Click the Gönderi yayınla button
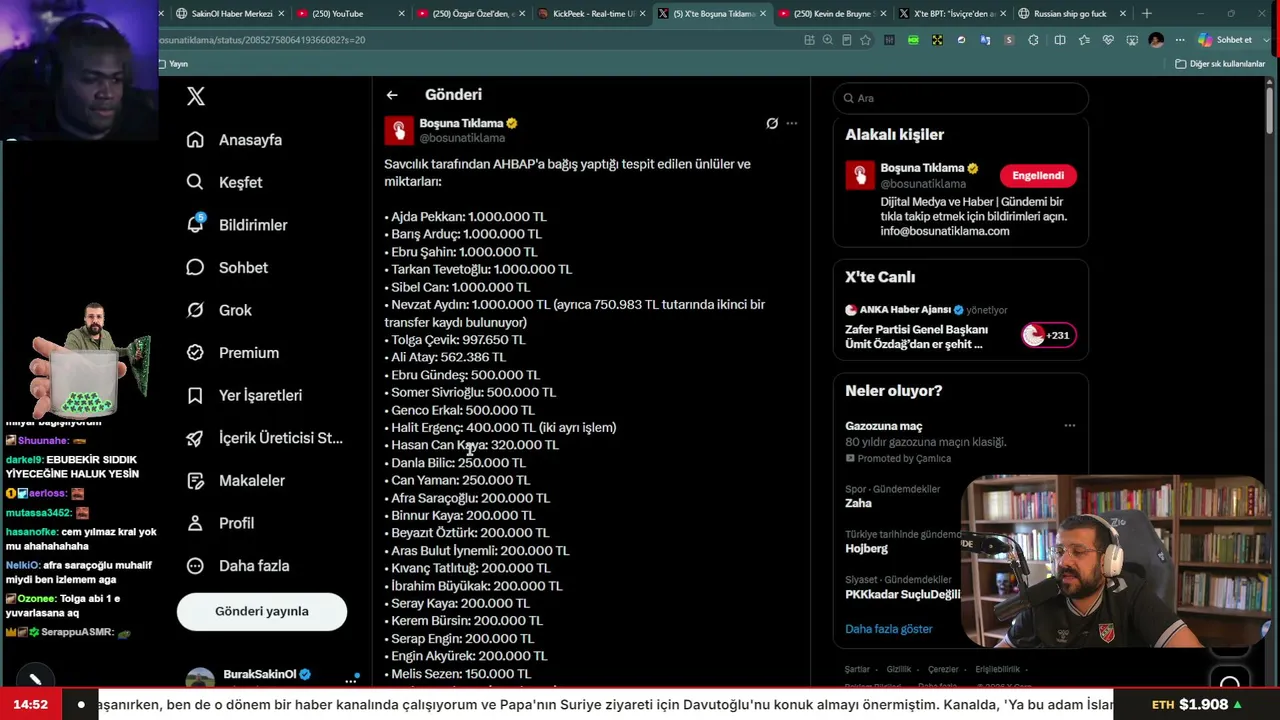Screen dimensions: 1280x720 [x=262, y=611]
